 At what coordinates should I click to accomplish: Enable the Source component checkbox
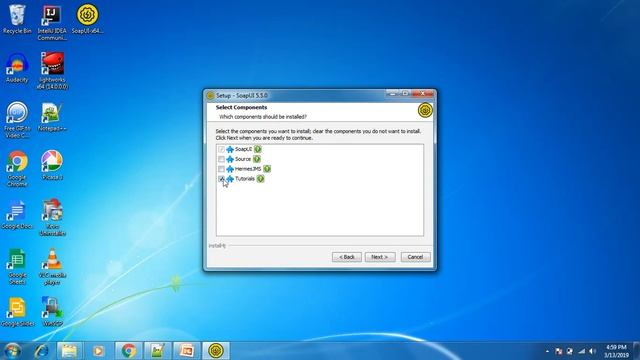[x=221, y=159]
